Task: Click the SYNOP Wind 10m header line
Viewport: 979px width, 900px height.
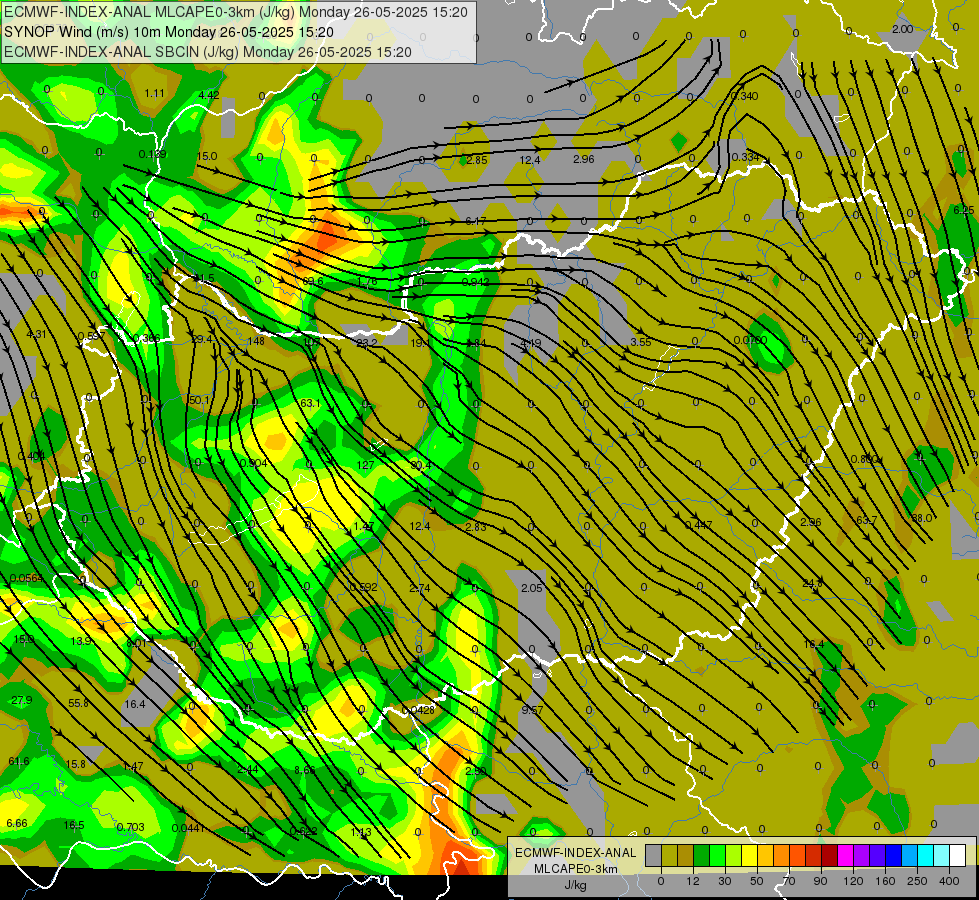Action: pos(169,32)
